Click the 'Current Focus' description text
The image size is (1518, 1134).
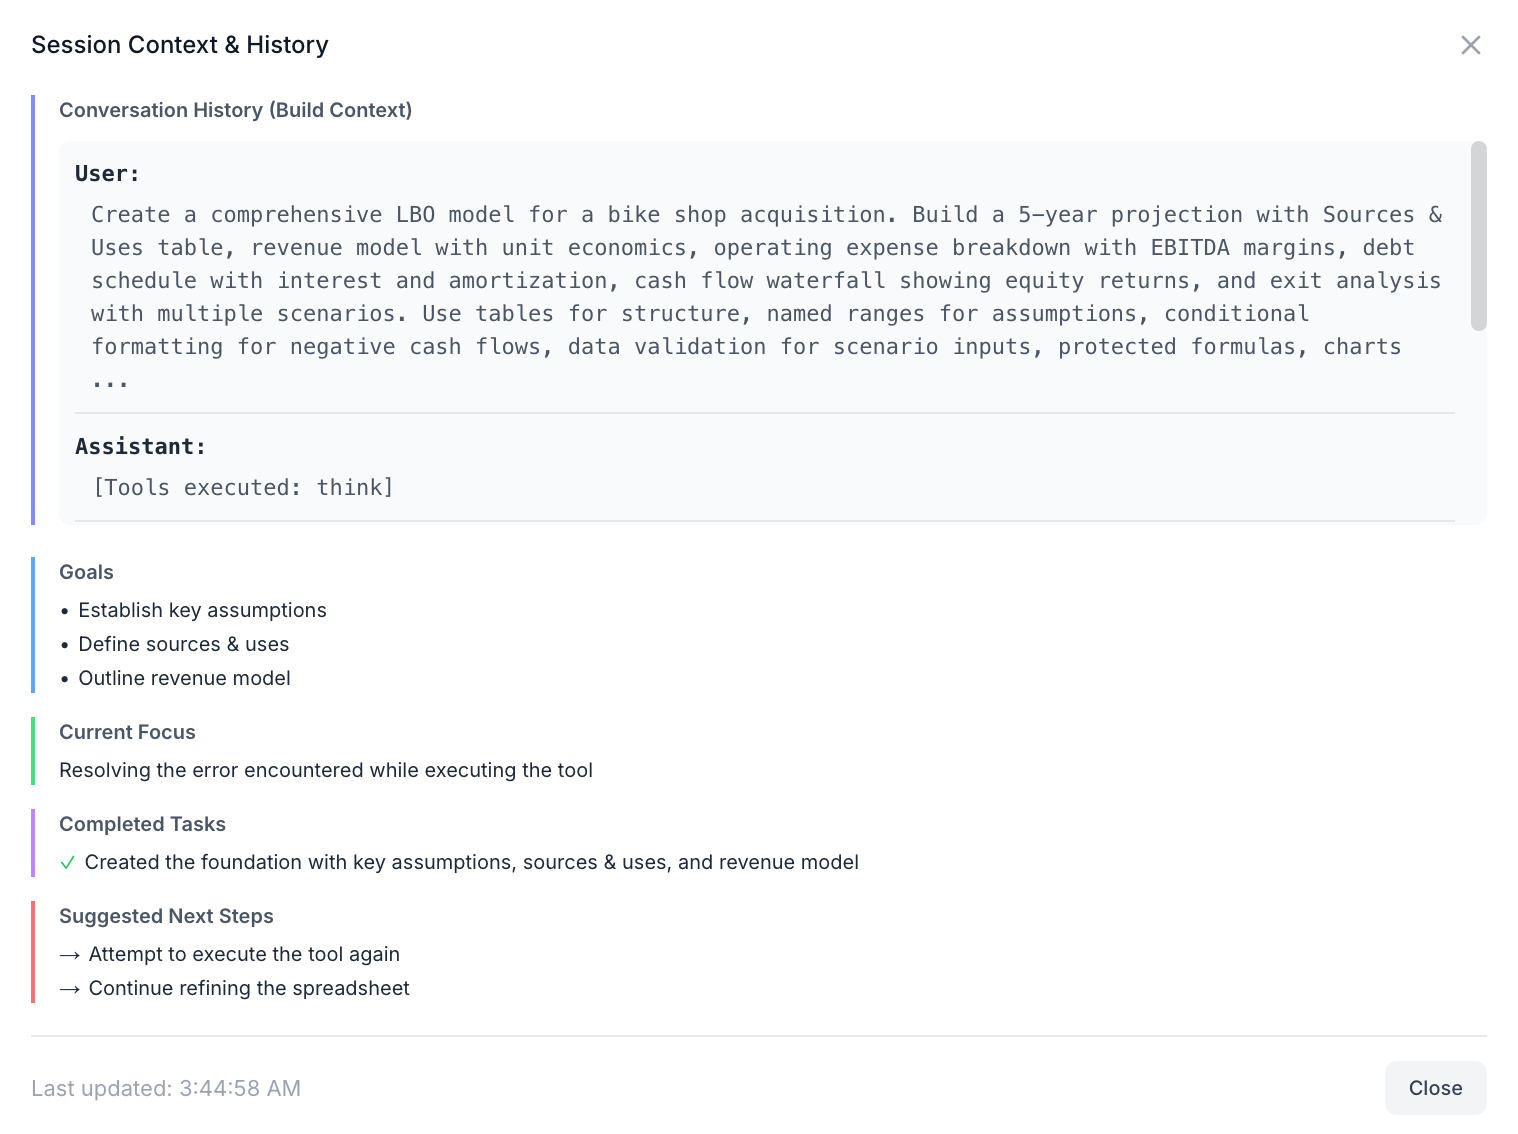click(x=325, y=770)
